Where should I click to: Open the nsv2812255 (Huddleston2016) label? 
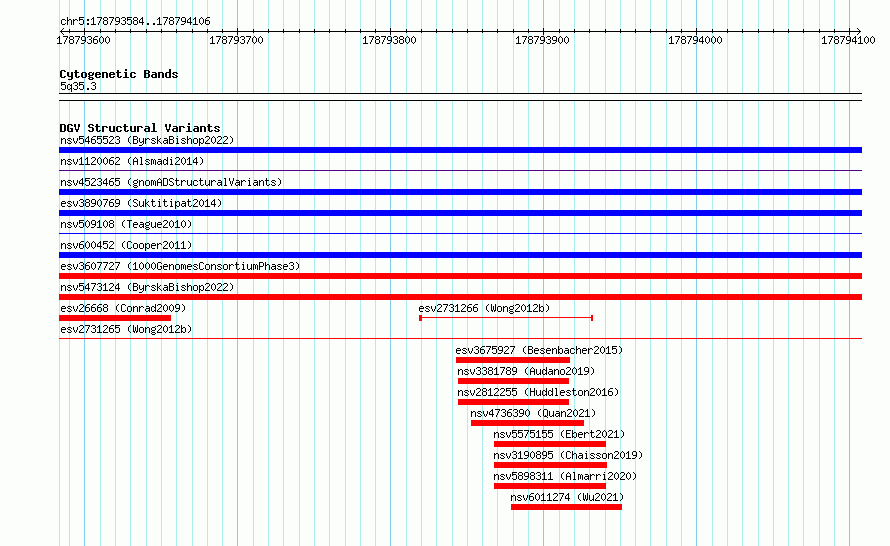[x=538, y=392]
